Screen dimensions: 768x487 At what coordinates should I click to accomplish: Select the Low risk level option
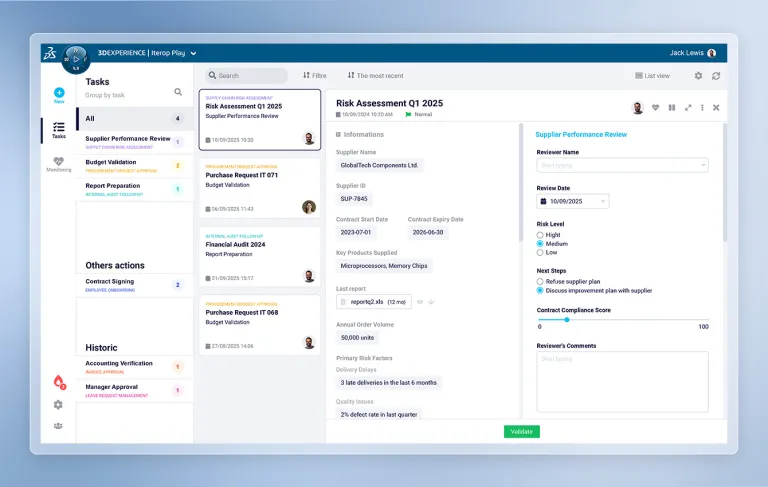tap(541, 252)
